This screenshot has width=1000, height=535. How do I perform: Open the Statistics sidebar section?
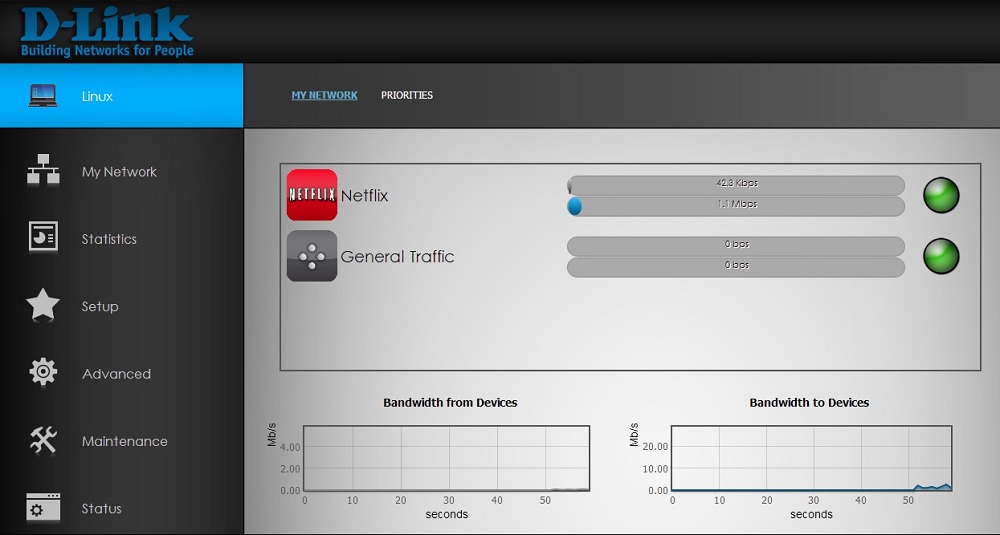pyautogui.click(x=121, y=239)
